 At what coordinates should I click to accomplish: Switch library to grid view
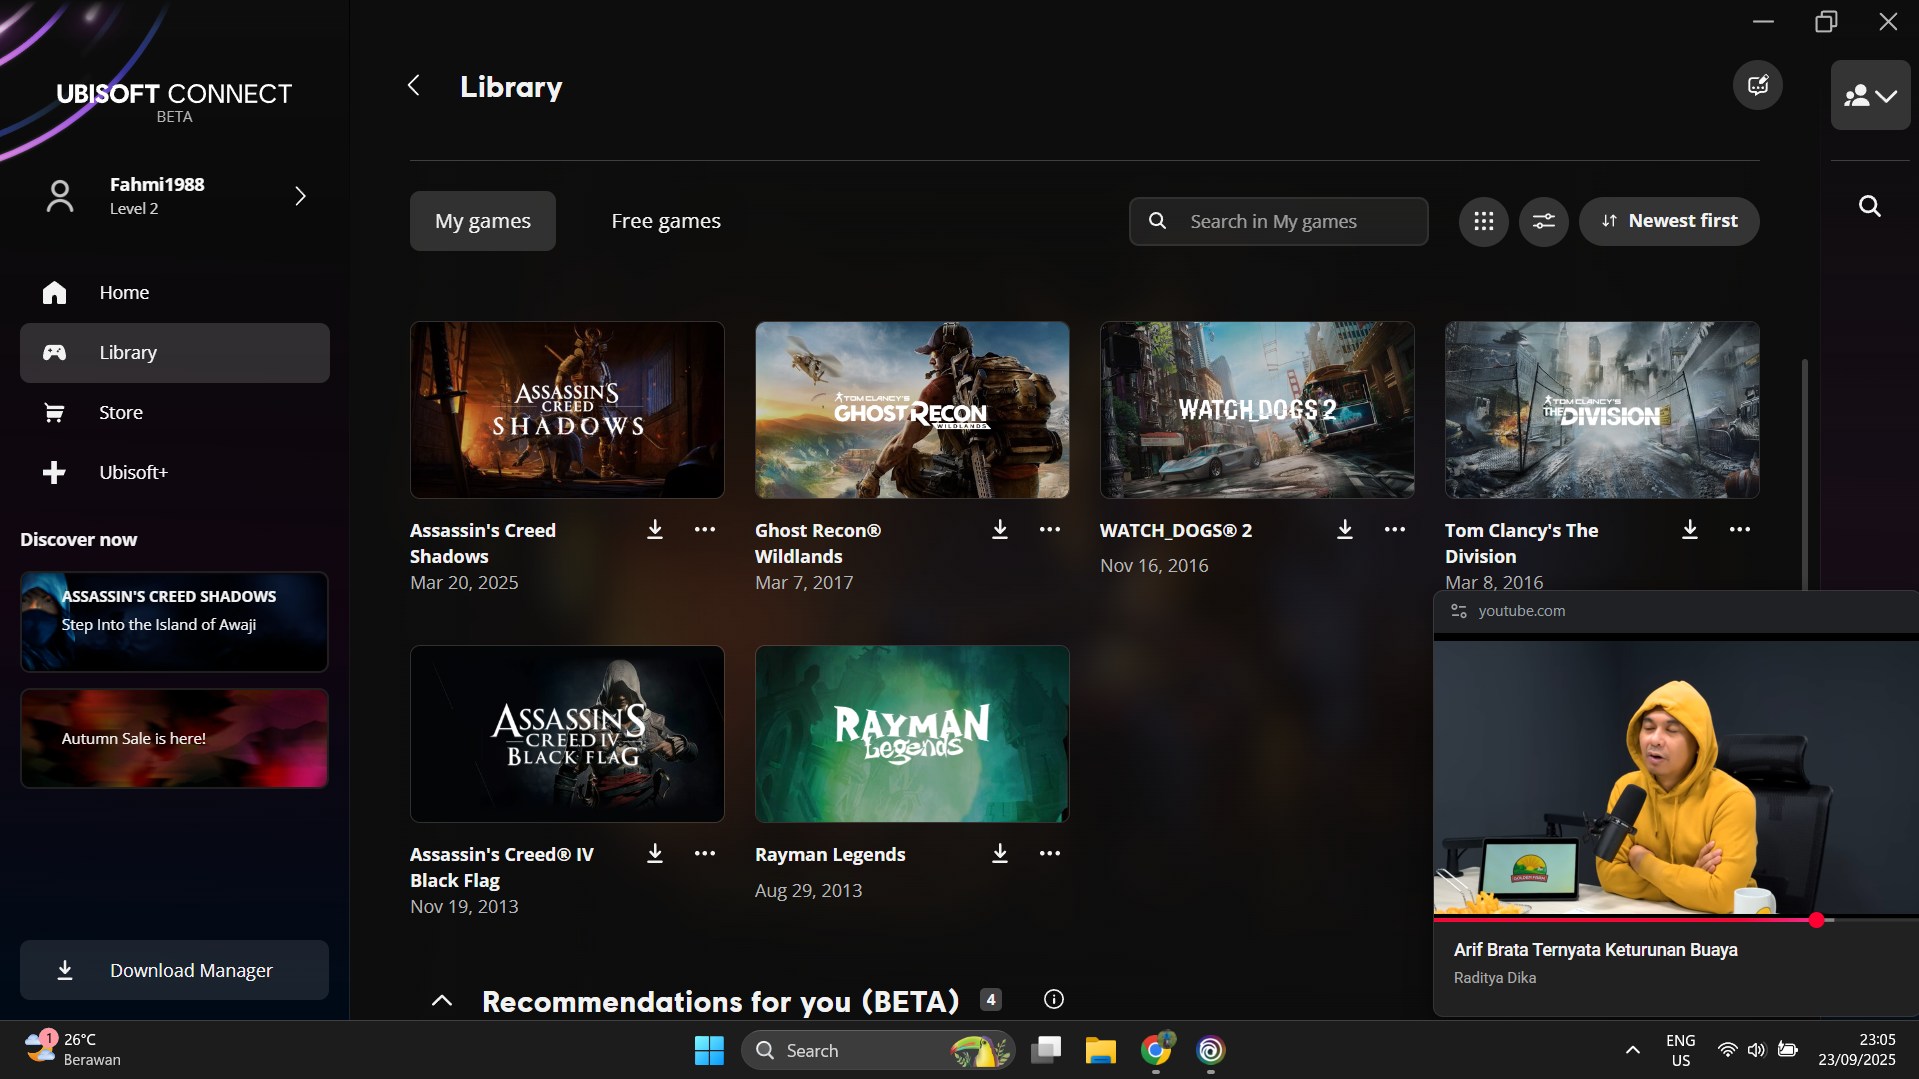coord(1484,221)
